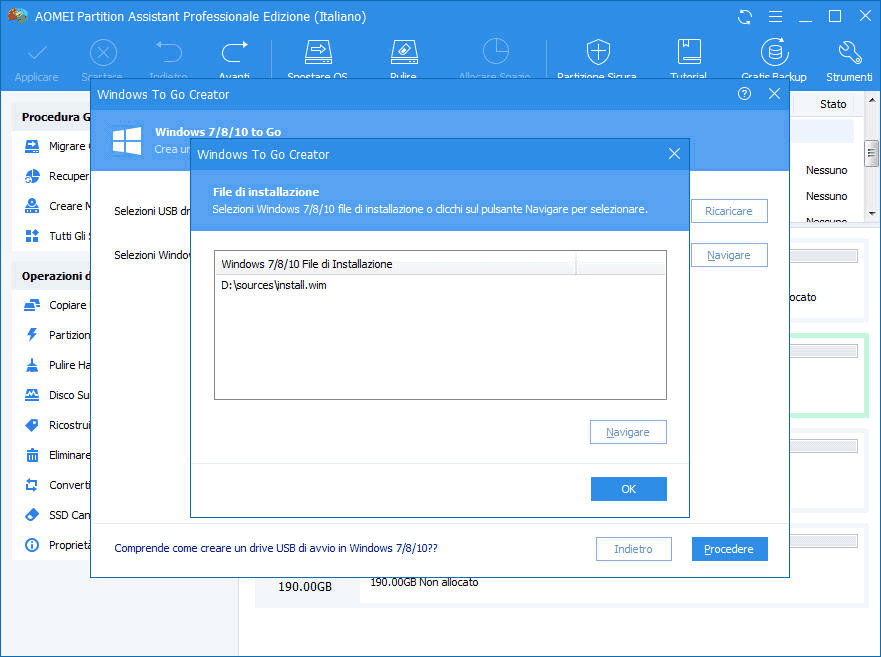Click the Ricaricare button
Image resolution: width=881 pixels, height=657 pixels.
click(729, 211)
